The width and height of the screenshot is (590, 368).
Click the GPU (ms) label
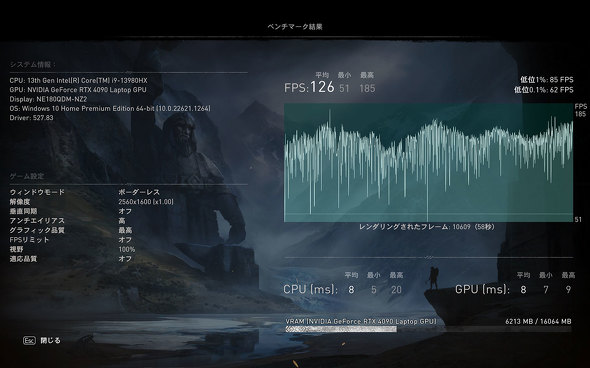(x=482, y=289)
